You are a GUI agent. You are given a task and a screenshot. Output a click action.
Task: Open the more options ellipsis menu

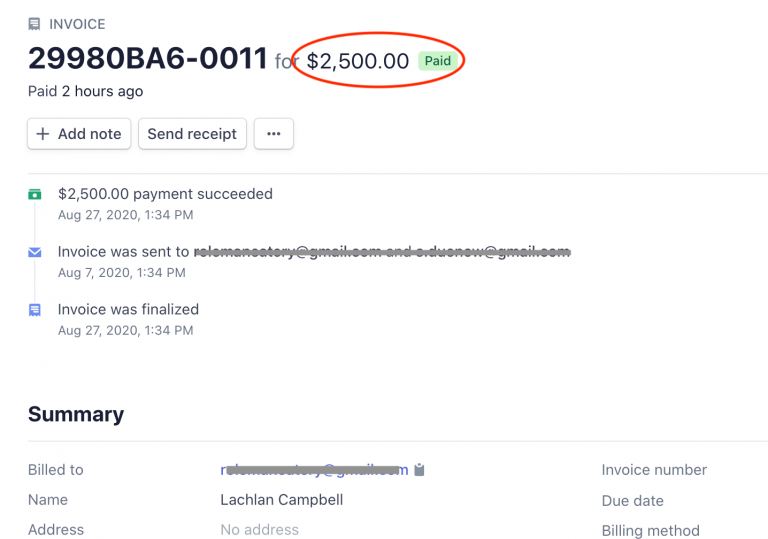click(x=273, y=134)
